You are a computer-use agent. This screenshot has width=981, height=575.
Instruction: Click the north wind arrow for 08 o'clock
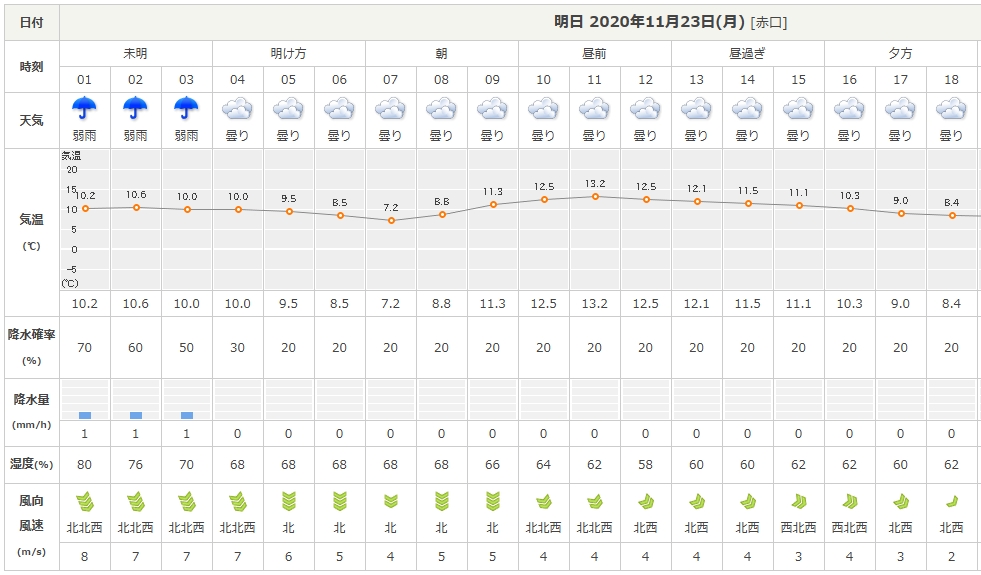(x=441, y=502)
